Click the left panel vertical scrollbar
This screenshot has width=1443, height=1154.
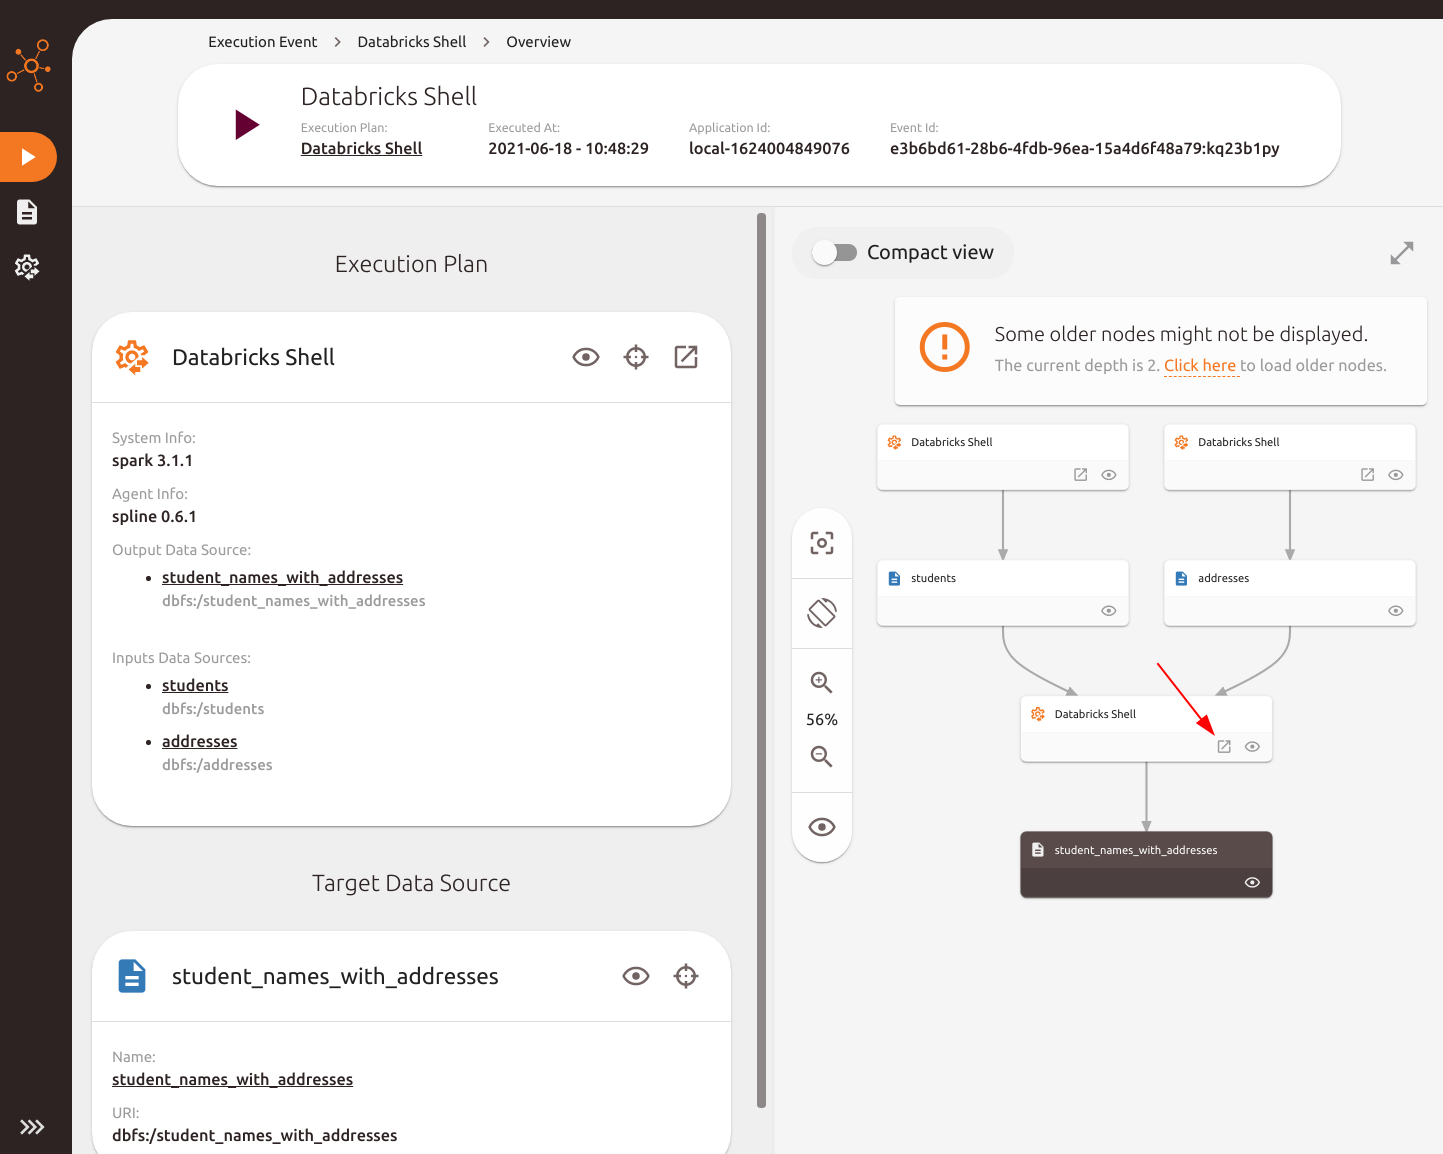pos(761,660)
